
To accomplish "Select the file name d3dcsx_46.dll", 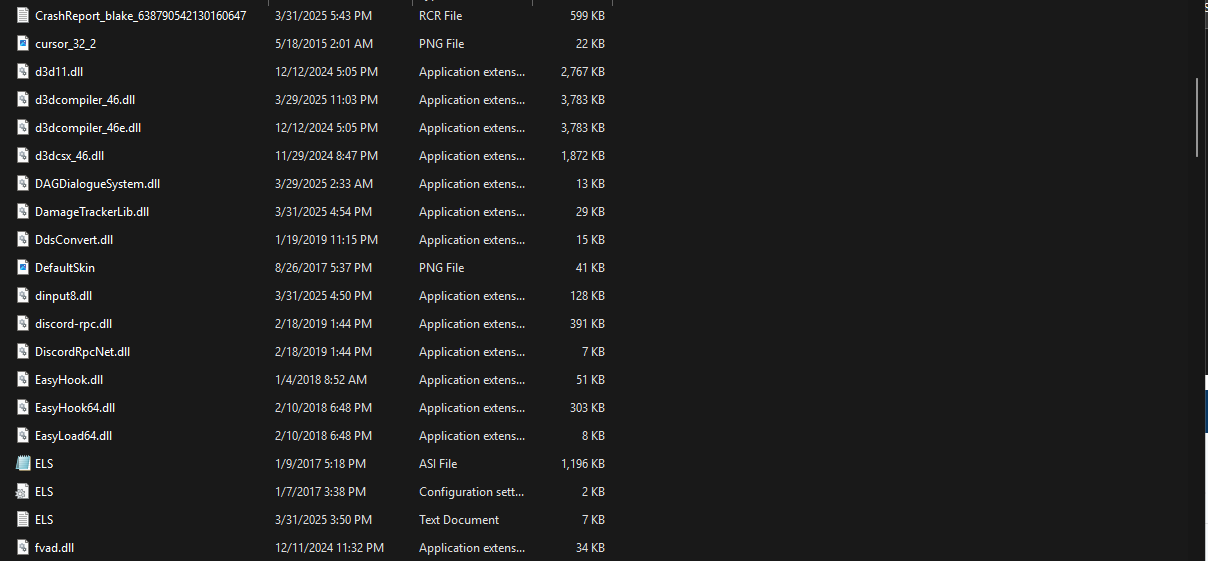I will tap(69, 156).
